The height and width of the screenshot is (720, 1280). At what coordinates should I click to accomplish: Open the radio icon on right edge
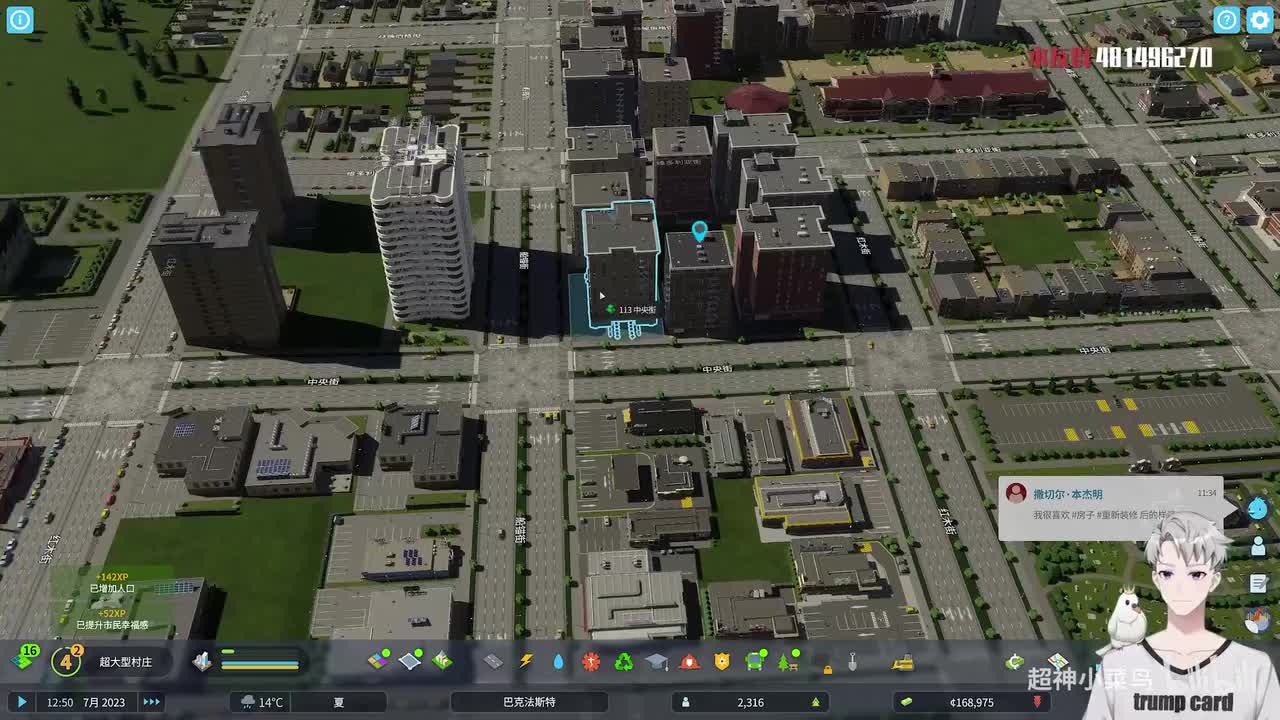click(x=1258, y=620)
